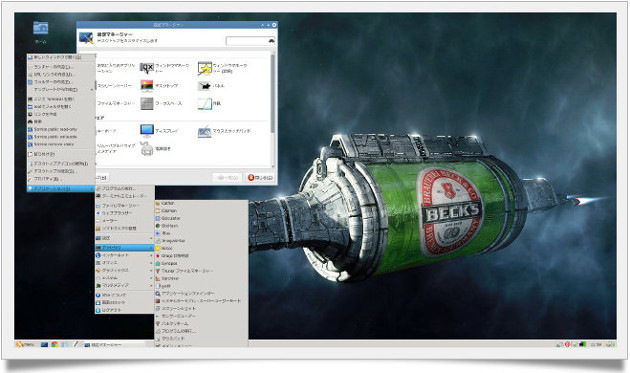The width and height of the screenshot is (630, 373).
Task: Select Xarchiver in the accessories submenu
Action: click(170, 278)
